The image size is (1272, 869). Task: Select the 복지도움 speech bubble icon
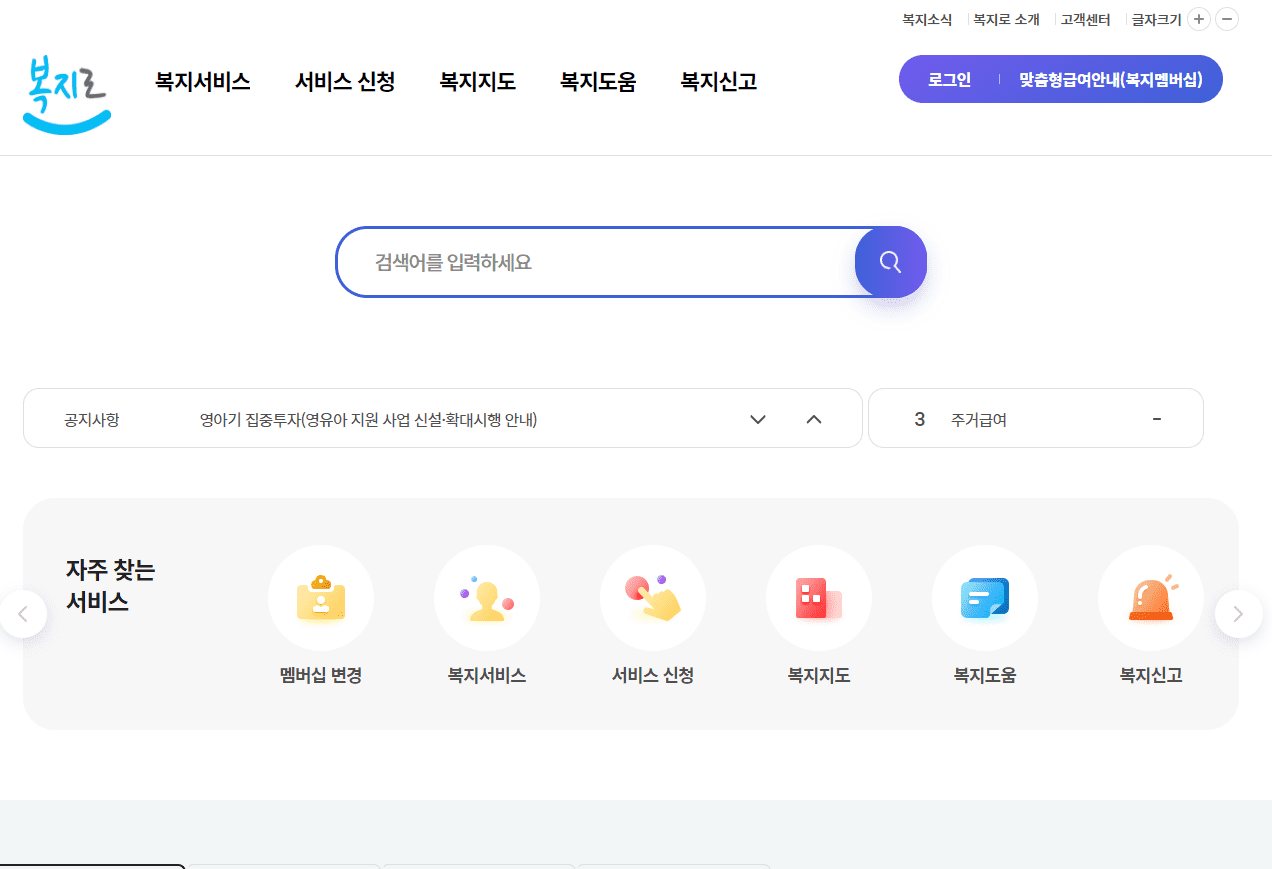click(984, 597)
